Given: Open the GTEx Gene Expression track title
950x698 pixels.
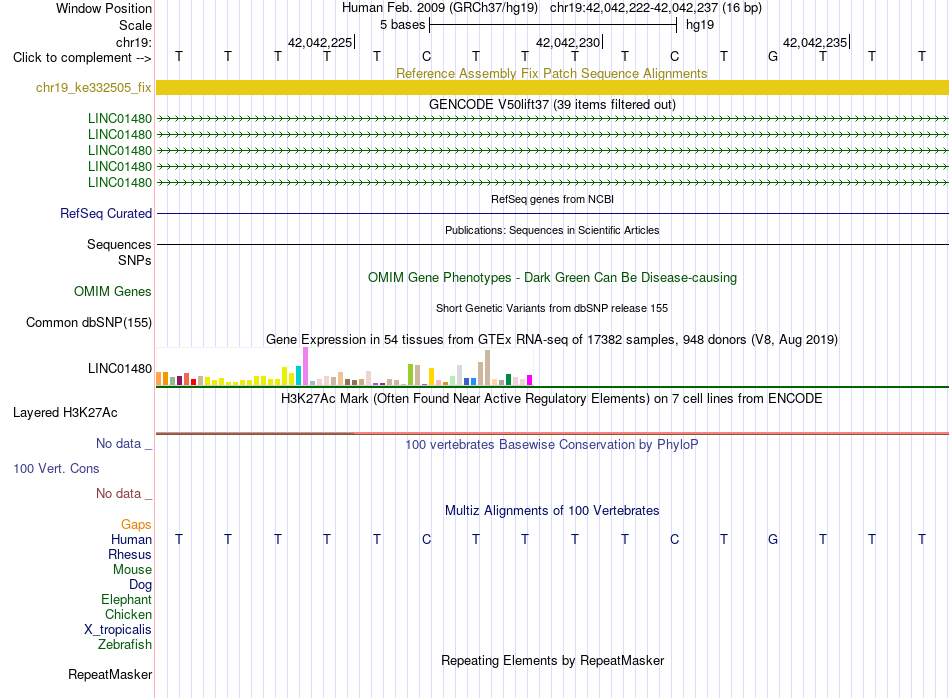Looking at the screenshot, I should [552, 339].
